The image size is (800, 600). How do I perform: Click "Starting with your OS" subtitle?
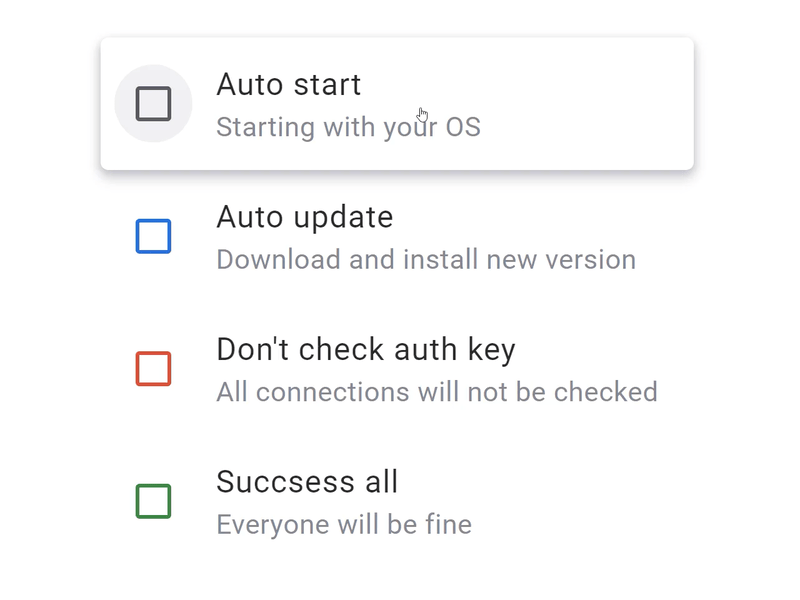pyautogui.click(x=348, y=127)
